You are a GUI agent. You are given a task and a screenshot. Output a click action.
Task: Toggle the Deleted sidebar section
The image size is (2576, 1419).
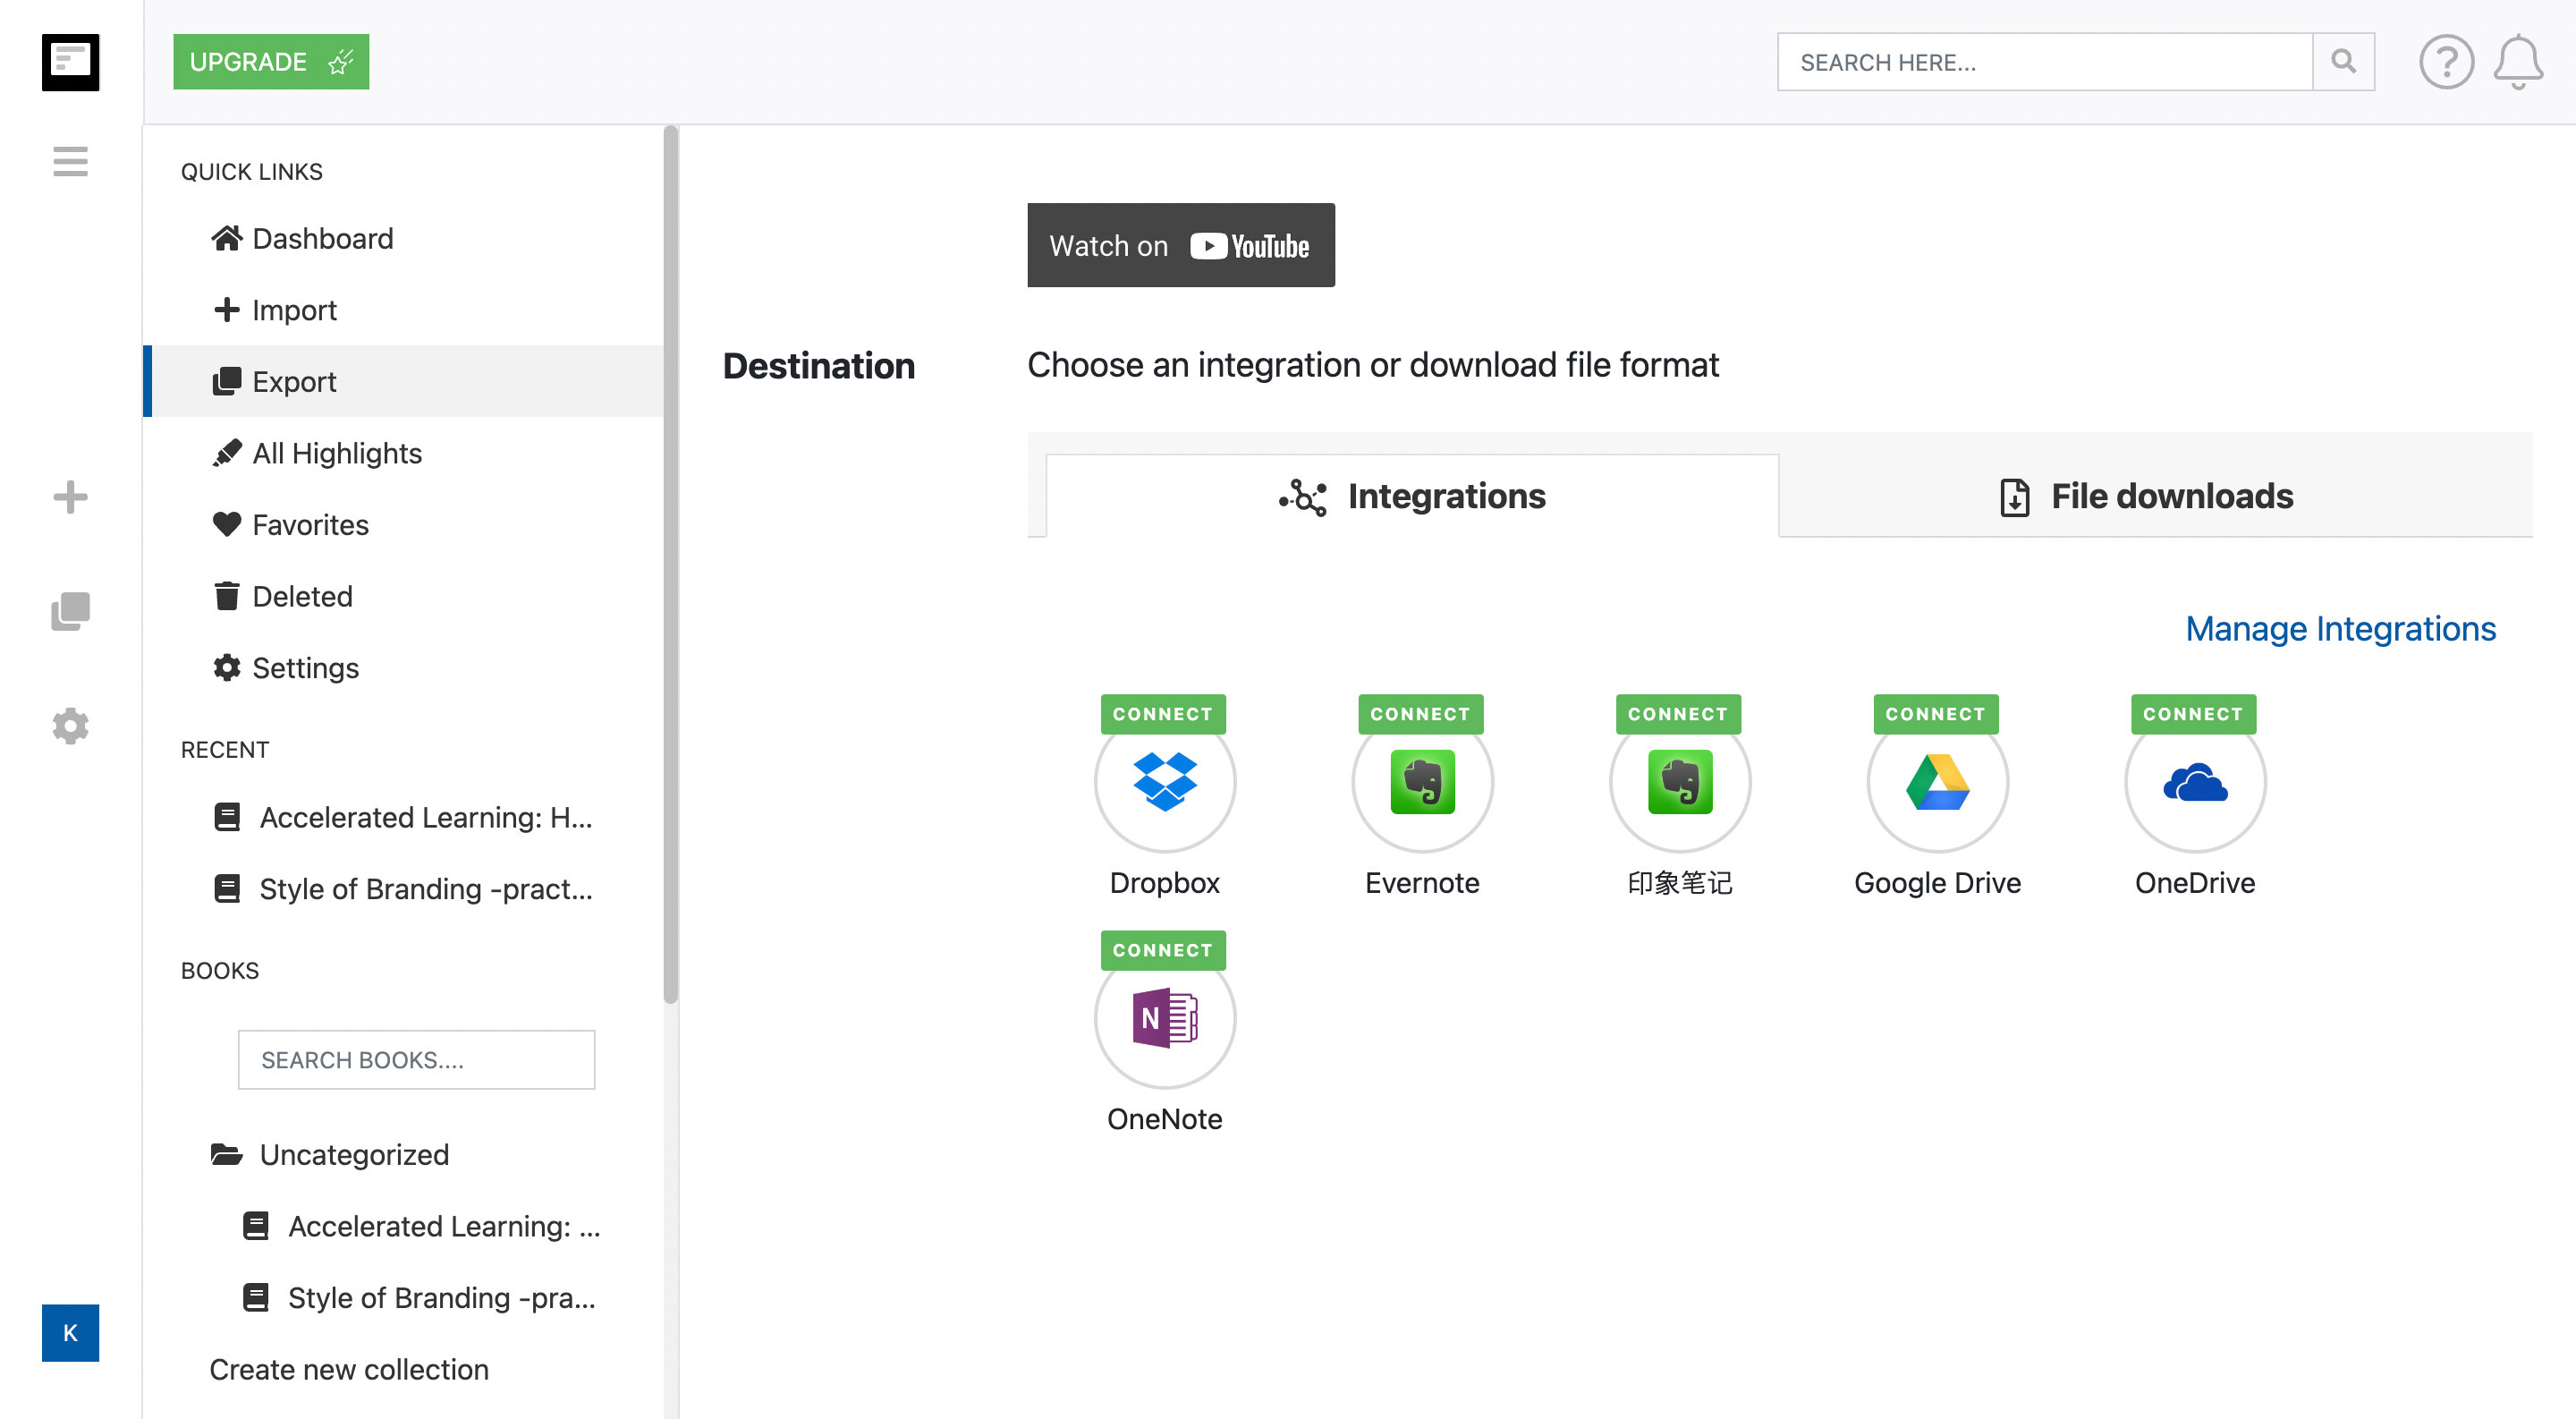coord(302,596)
